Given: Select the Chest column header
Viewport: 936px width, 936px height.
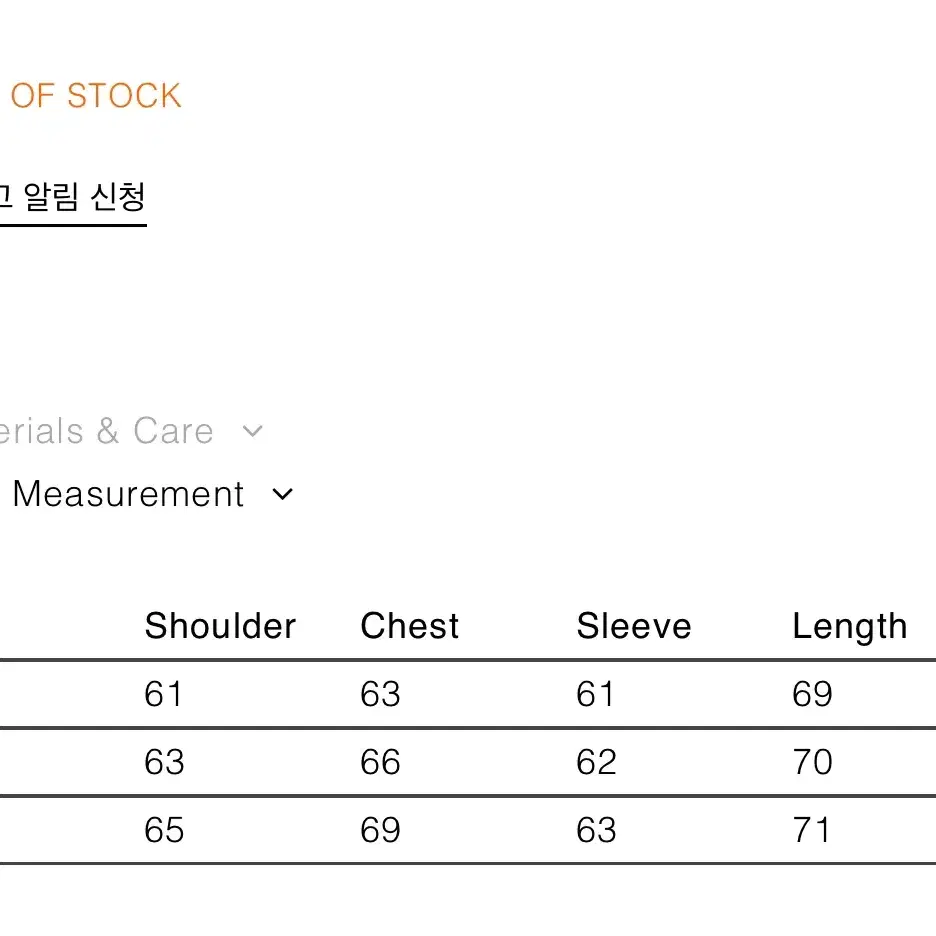Looking at the screenshot, I should pos(410,626).
